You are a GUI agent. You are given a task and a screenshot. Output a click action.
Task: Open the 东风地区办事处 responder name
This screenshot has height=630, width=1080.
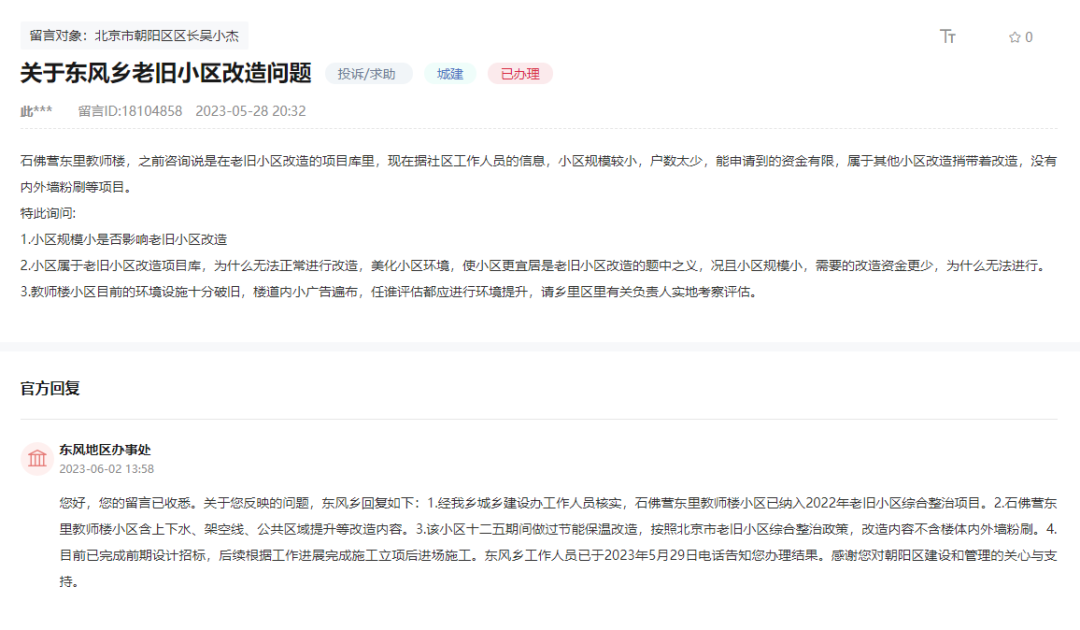[105, 450]
